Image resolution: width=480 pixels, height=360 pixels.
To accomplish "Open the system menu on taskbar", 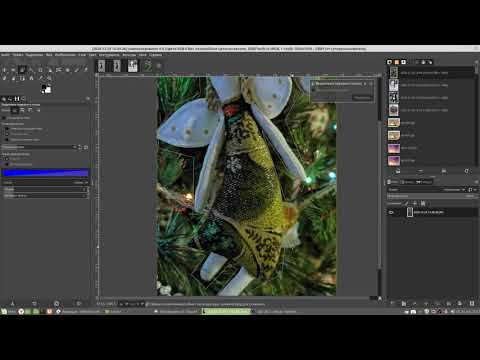I will pyautogui.click(x=4, y=311).
